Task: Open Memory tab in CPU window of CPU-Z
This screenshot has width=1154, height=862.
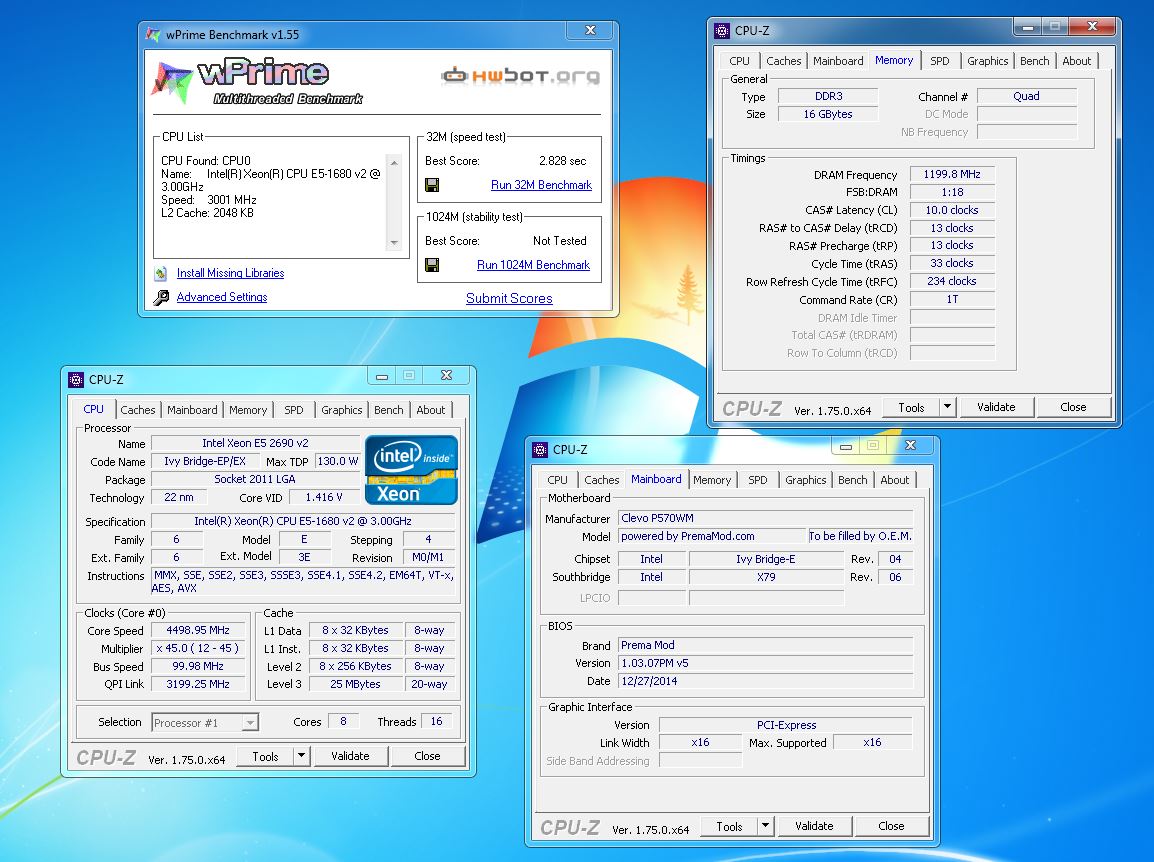Action: coord(247,410)
